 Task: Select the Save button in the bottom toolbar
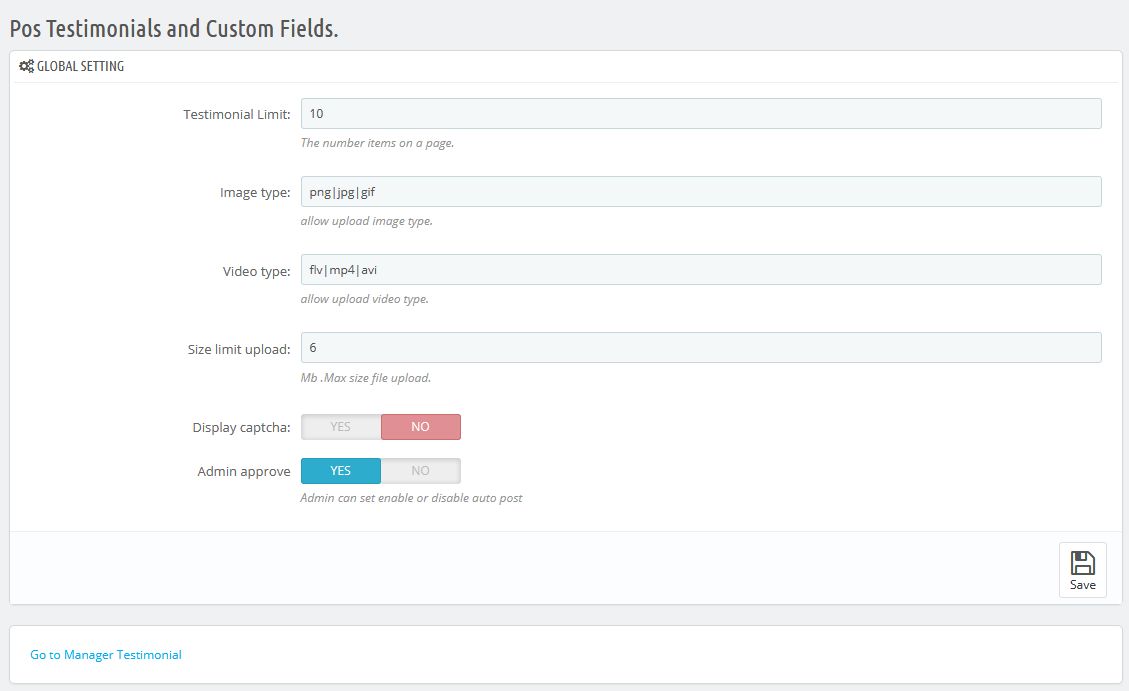[x=1083, y=569]
